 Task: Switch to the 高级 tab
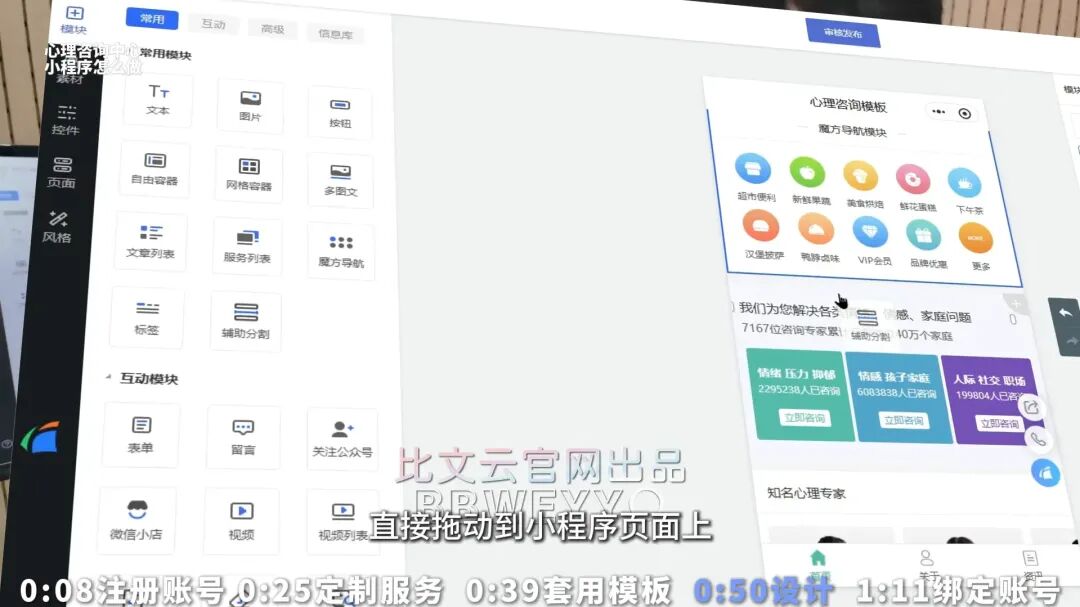pyautogui.click(x=272, y=29)
